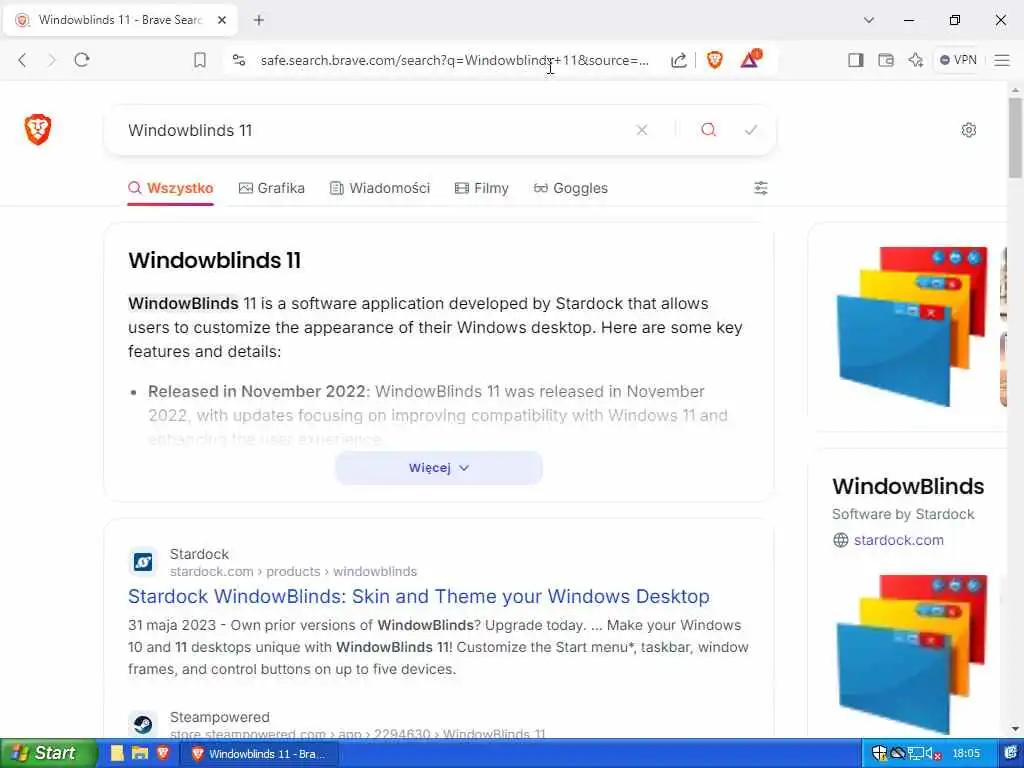Close the Windowblinds 11 browser tab
1024x768 pixels.
click(x=222, y=20)
